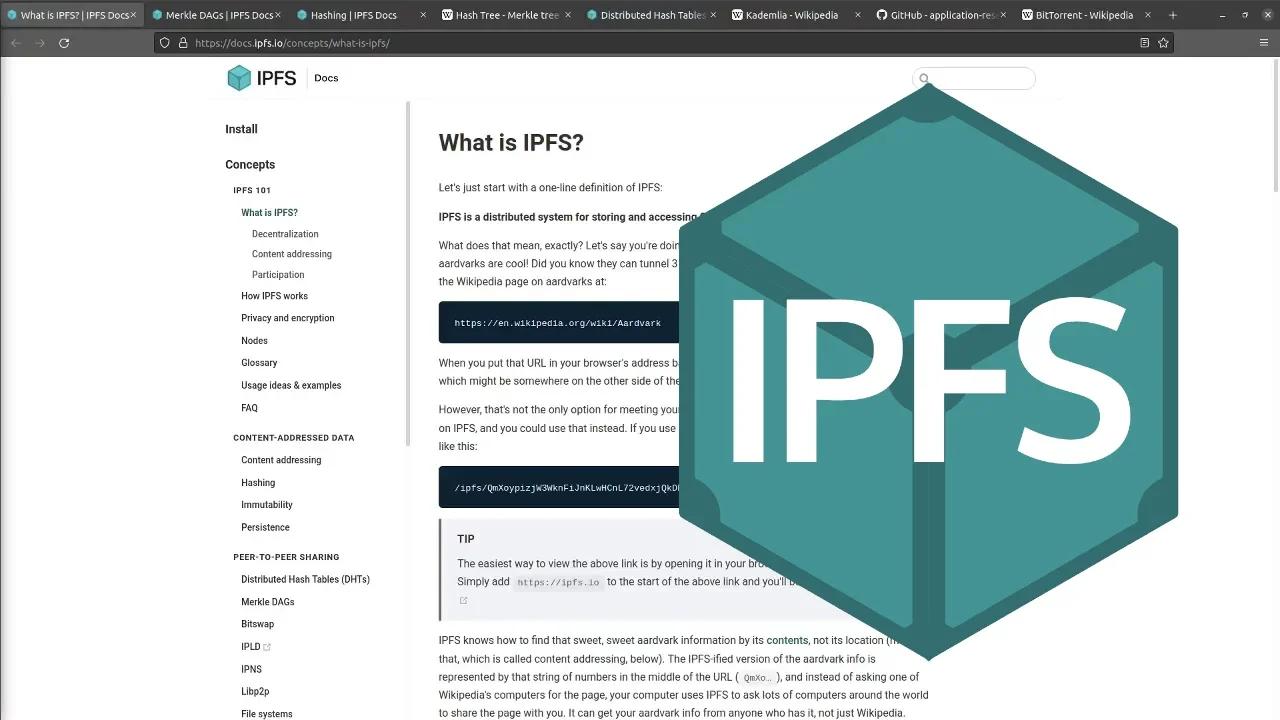Click the docs search input field
The width and height of the screenshot is (1280, 720).
(980, 79)
